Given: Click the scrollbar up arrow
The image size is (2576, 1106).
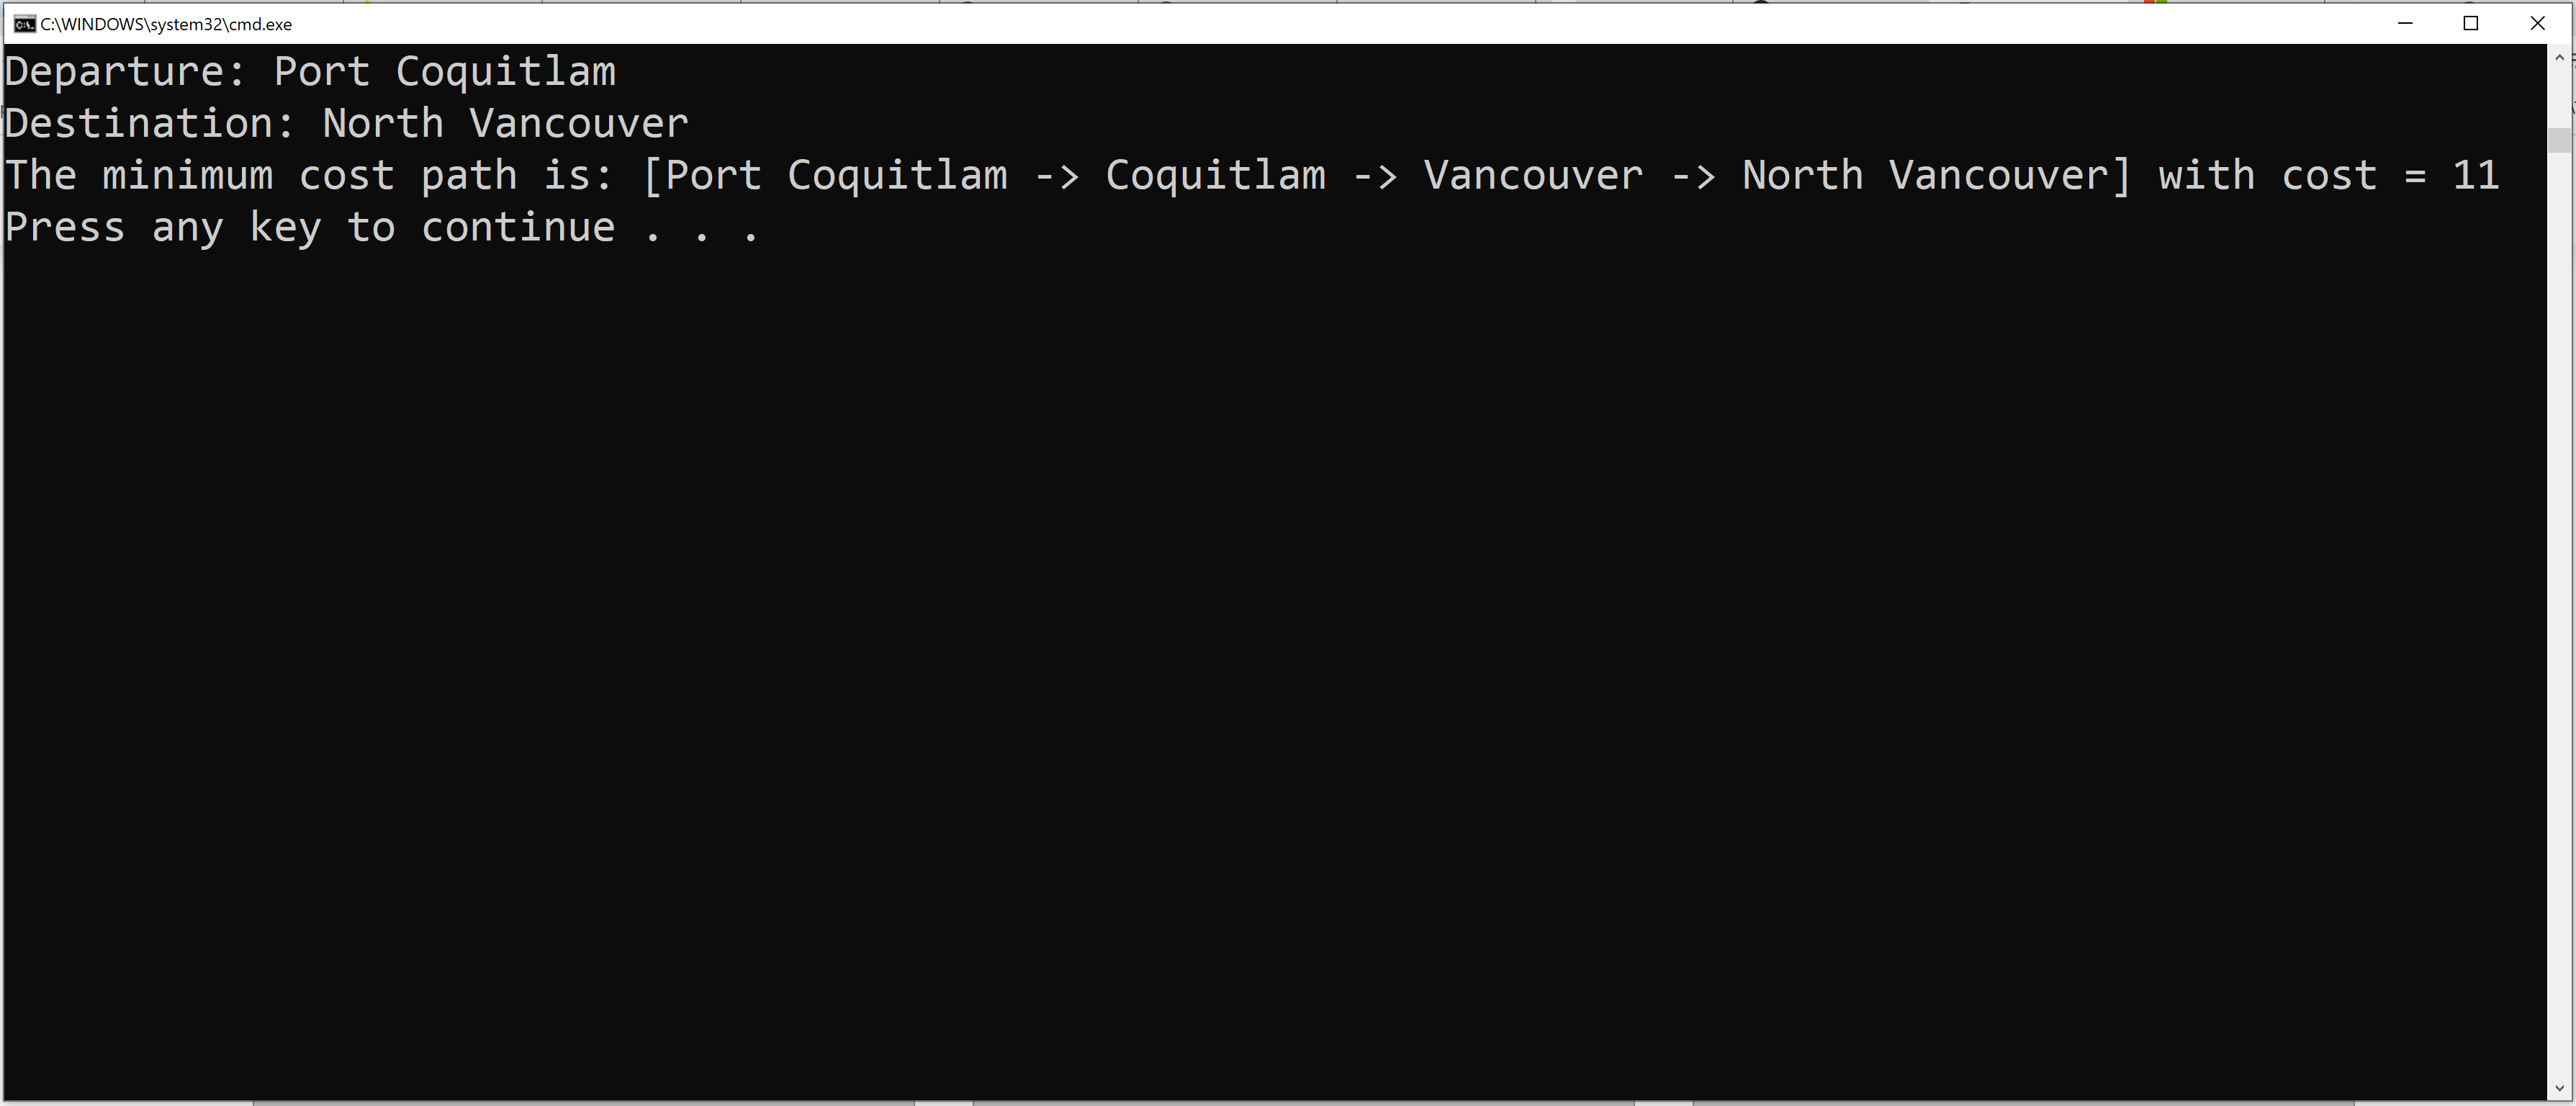Looking at the screenshot, I should [x=2559, y=57].
